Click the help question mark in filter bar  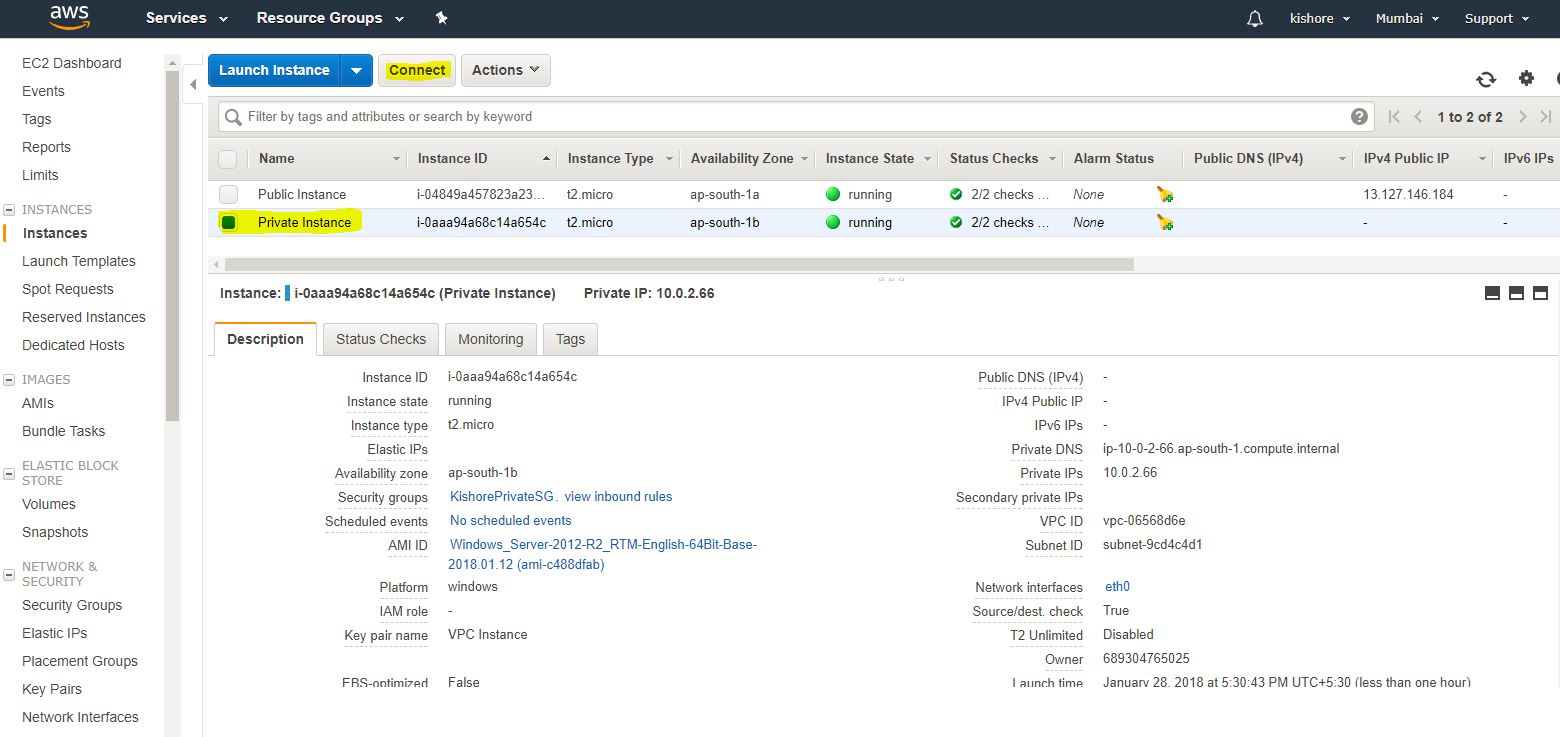pos(1359,116)
